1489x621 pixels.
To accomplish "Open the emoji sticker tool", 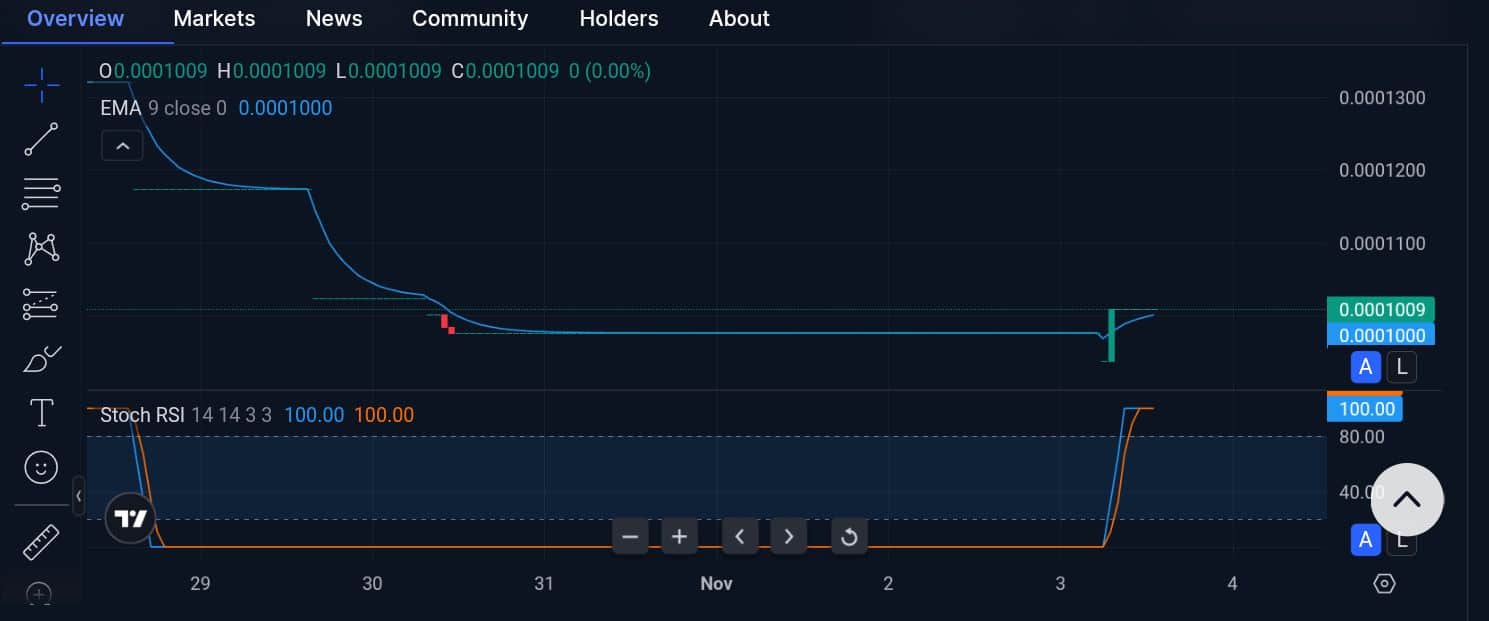I will coord(41,467).
